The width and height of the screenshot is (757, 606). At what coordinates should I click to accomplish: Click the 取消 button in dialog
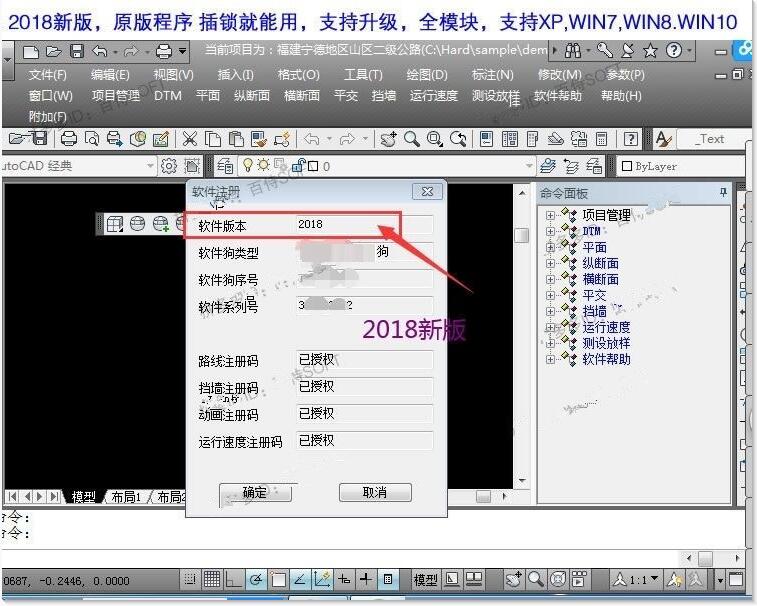point(375,493)
